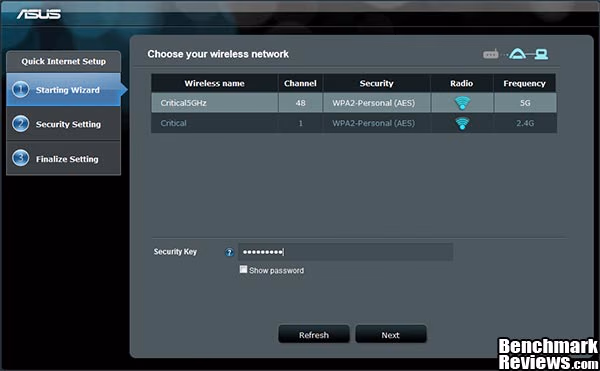Click the Show password label text
Viewport: 600px width, 371px height.
(276, 270)
